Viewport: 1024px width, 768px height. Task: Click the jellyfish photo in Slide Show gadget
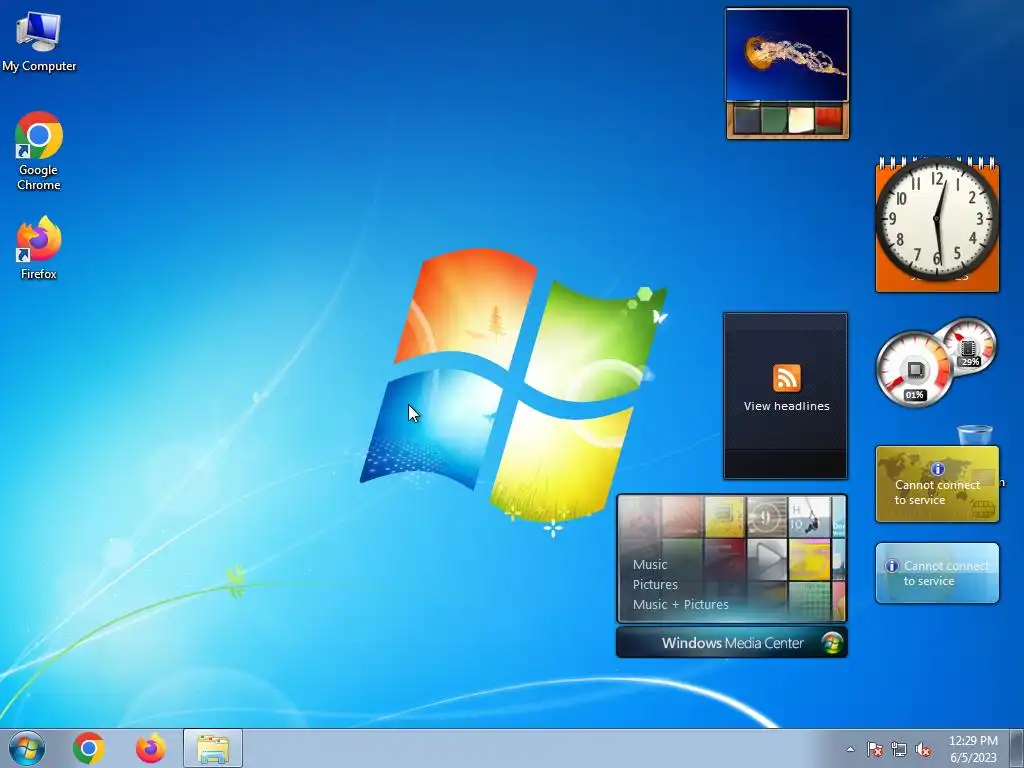click(787, 56)
